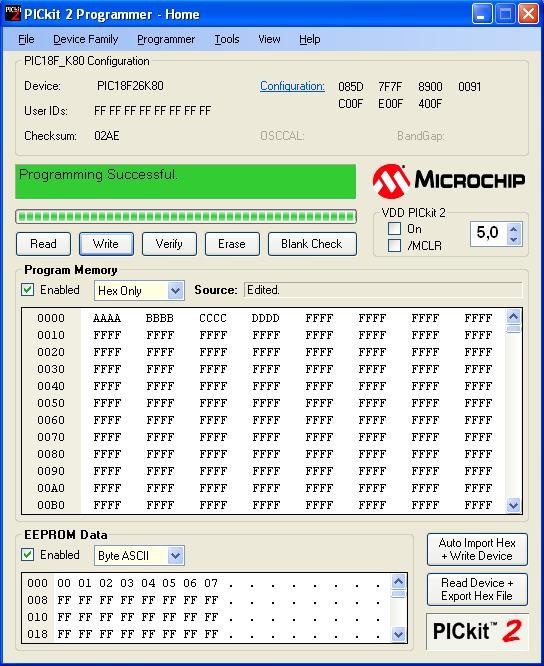
Task: Click configuration word 085D
Action: point(351,87)
